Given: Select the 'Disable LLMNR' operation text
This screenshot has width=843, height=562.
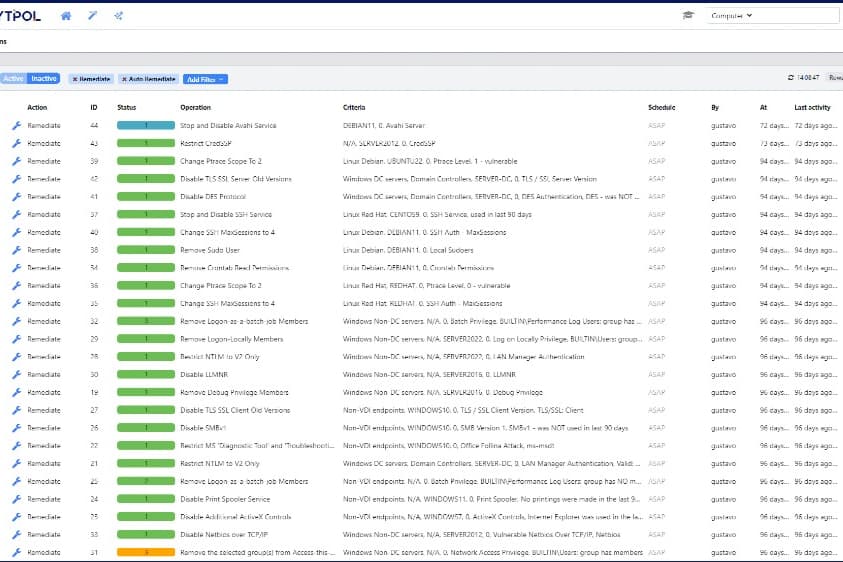Looking at the screenshot, I should (204, 374).
